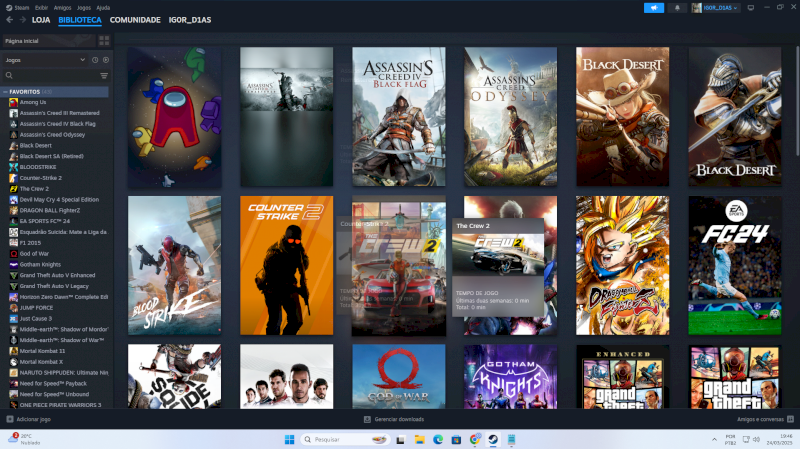Viewport: 800px width, 449px height.
Task: Open advanced filter options icon
Action: (104, 75)
